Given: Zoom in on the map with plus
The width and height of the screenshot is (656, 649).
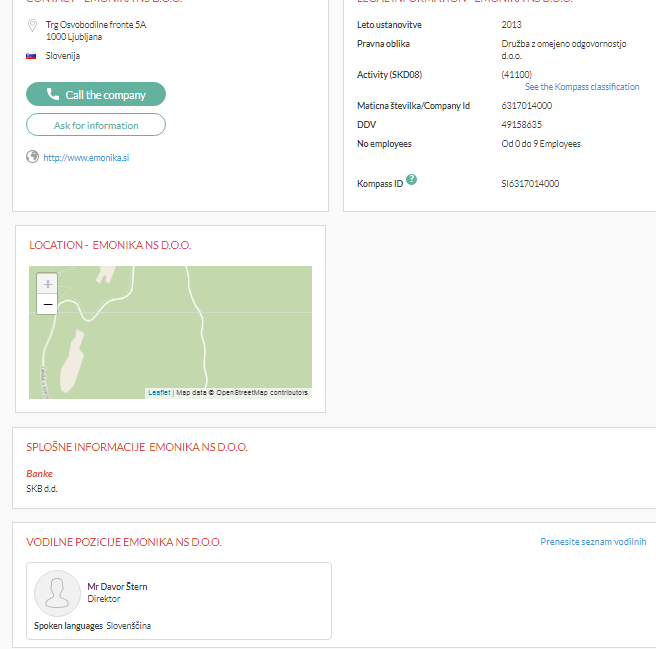Looking at the screenshot, I should coord(47,284).
